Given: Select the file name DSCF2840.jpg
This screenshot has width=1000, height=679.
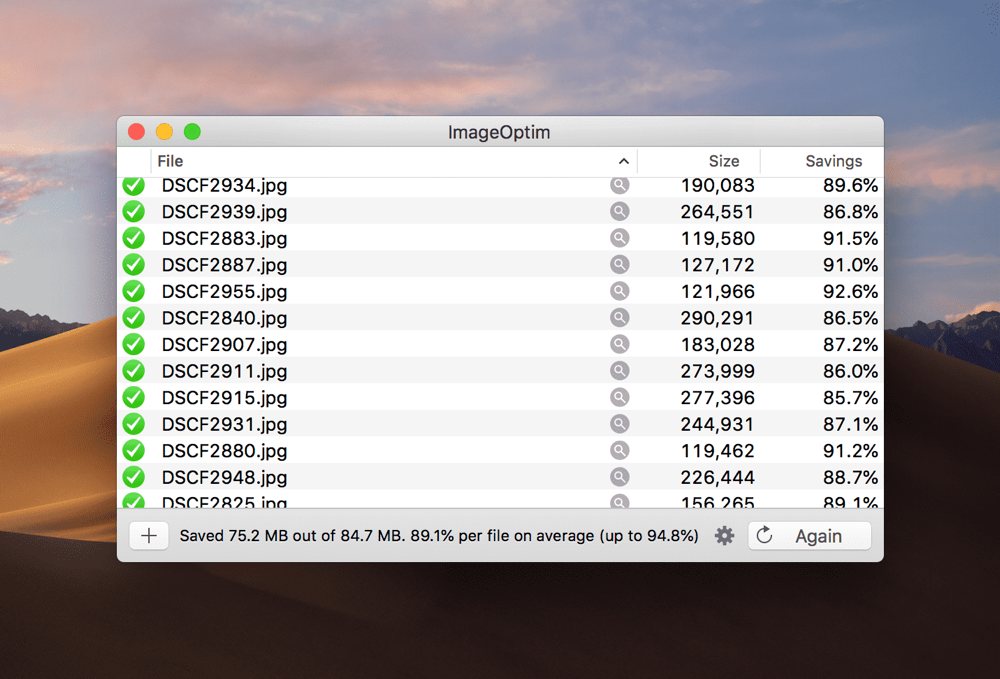Looking at the screenshot, I should click(x=224, y=318).
